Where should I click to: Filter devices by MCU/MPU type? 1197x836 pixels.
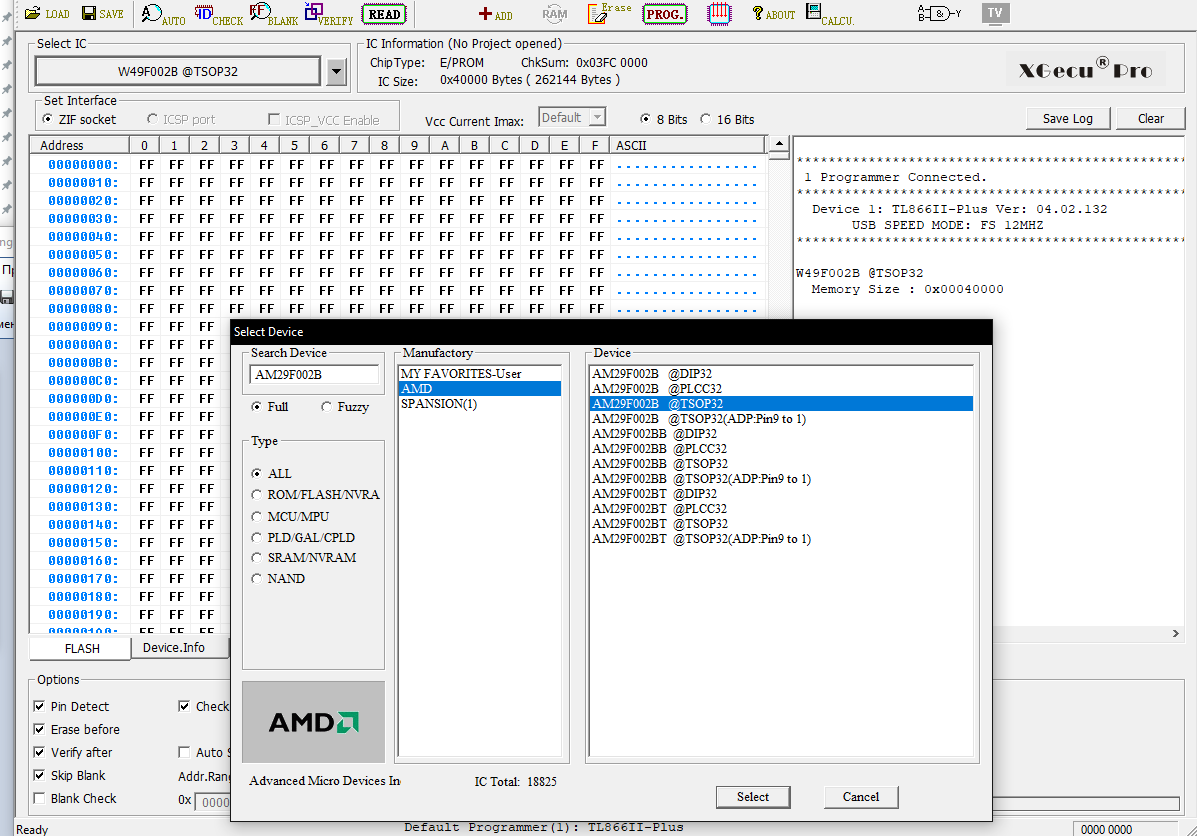pyautogui.click(x=290, y=516)
